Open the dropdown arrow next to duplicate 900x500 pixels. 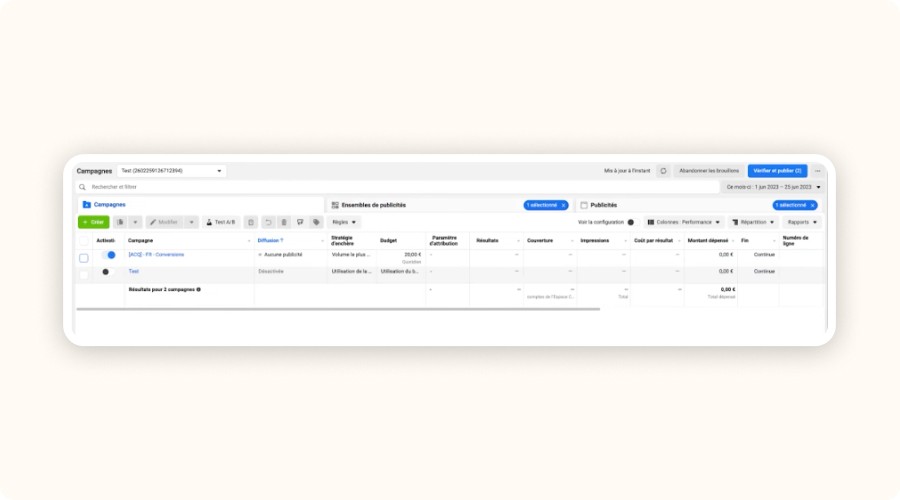click(135, 222)
